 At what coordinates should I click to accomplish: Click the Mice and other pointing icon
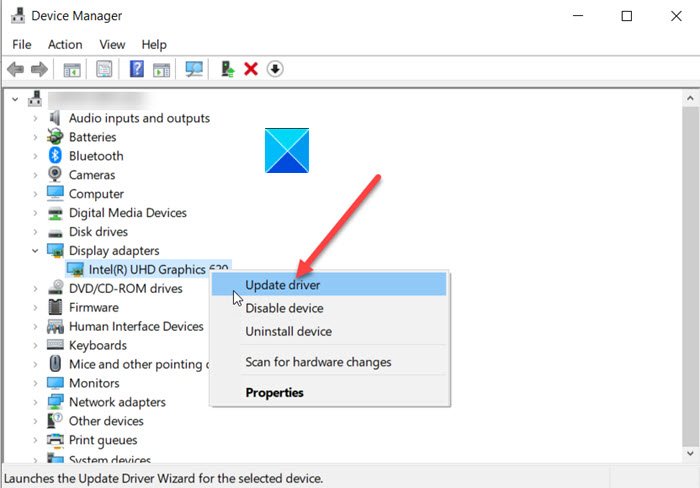coord(55,364)
